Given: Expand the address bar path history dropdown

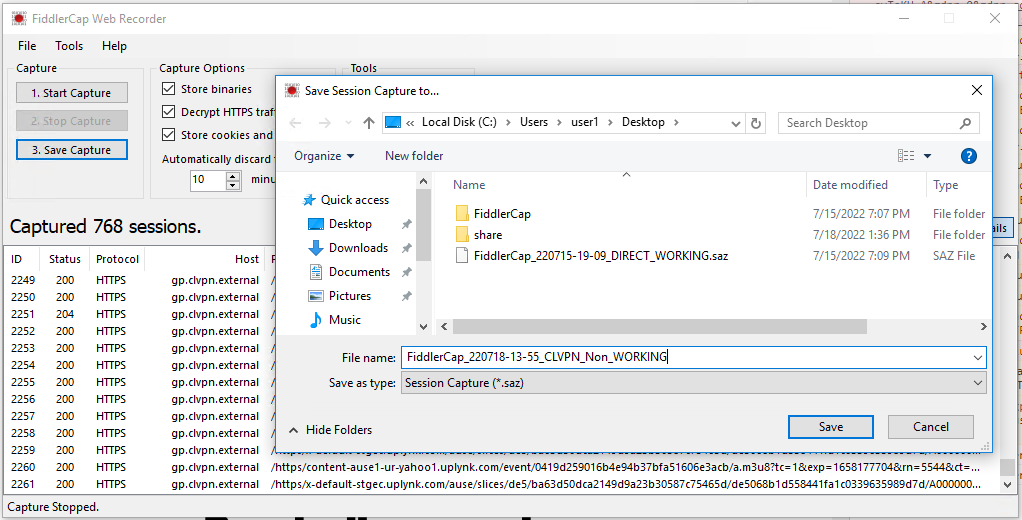Looking at the screenshot, I should coord(736,123).
